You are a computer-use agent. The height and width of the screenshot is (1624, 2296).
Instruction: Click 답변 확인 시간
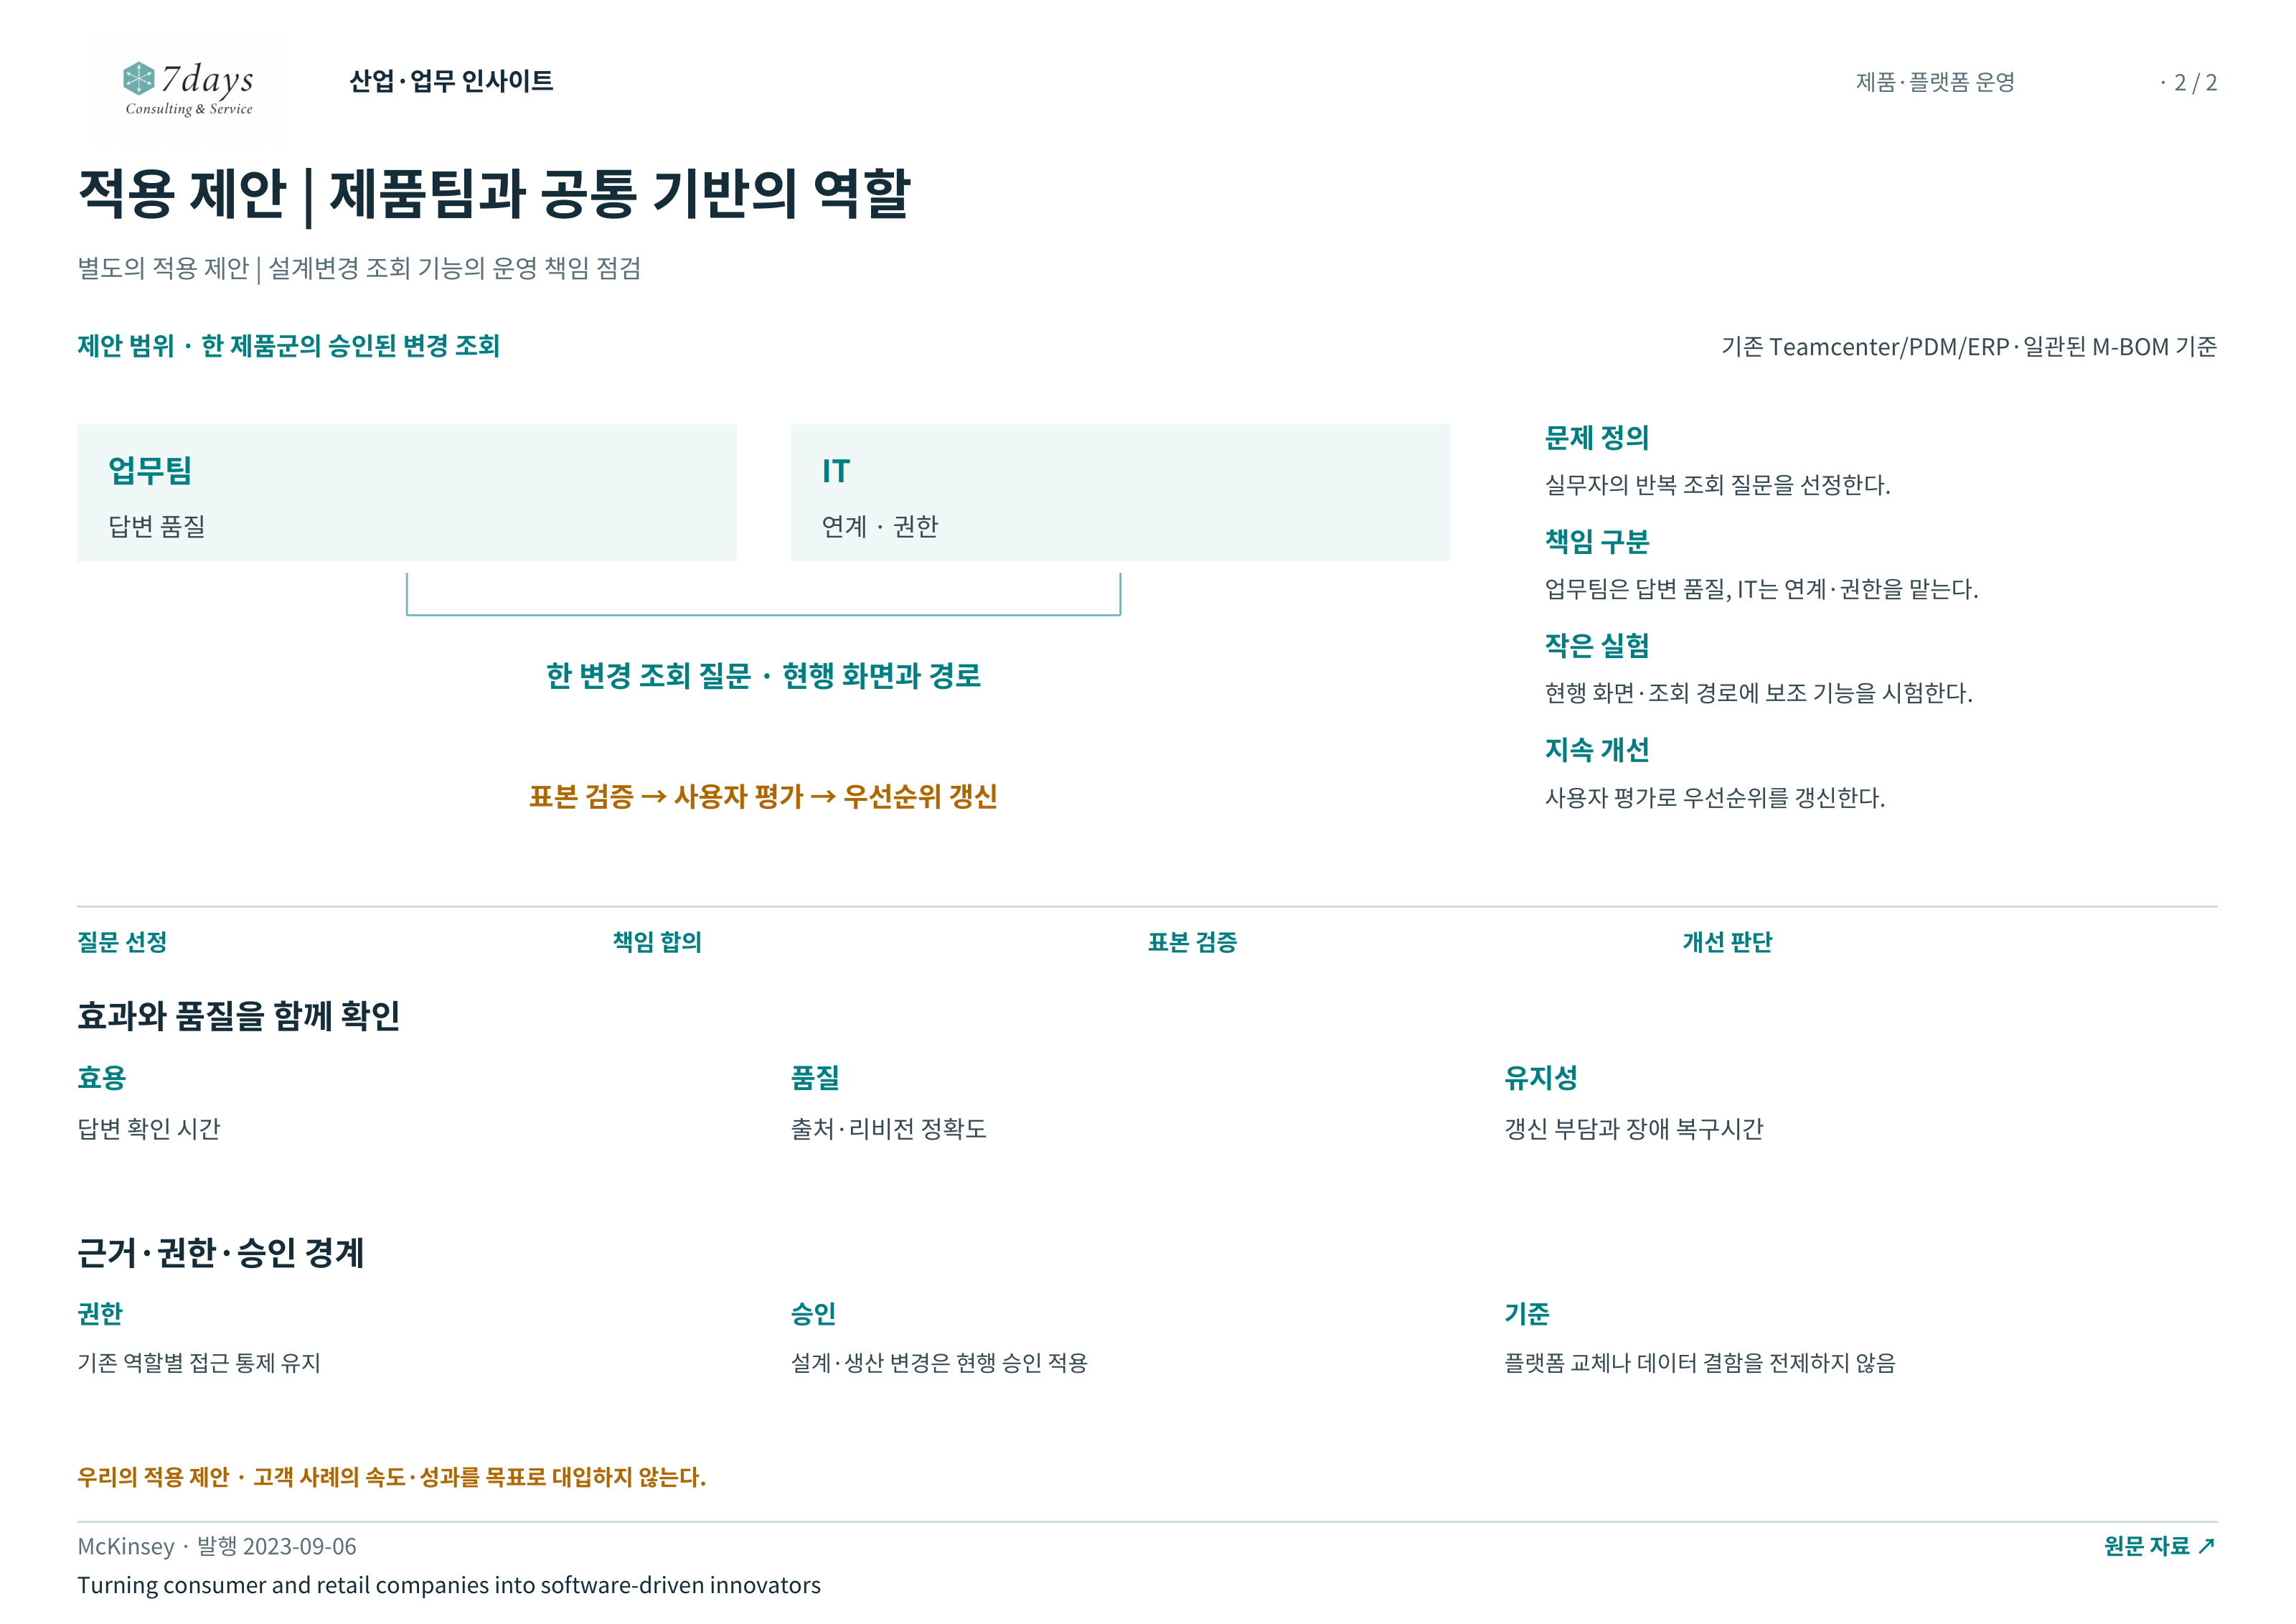pyautogui.click(x=149, y=1129)
